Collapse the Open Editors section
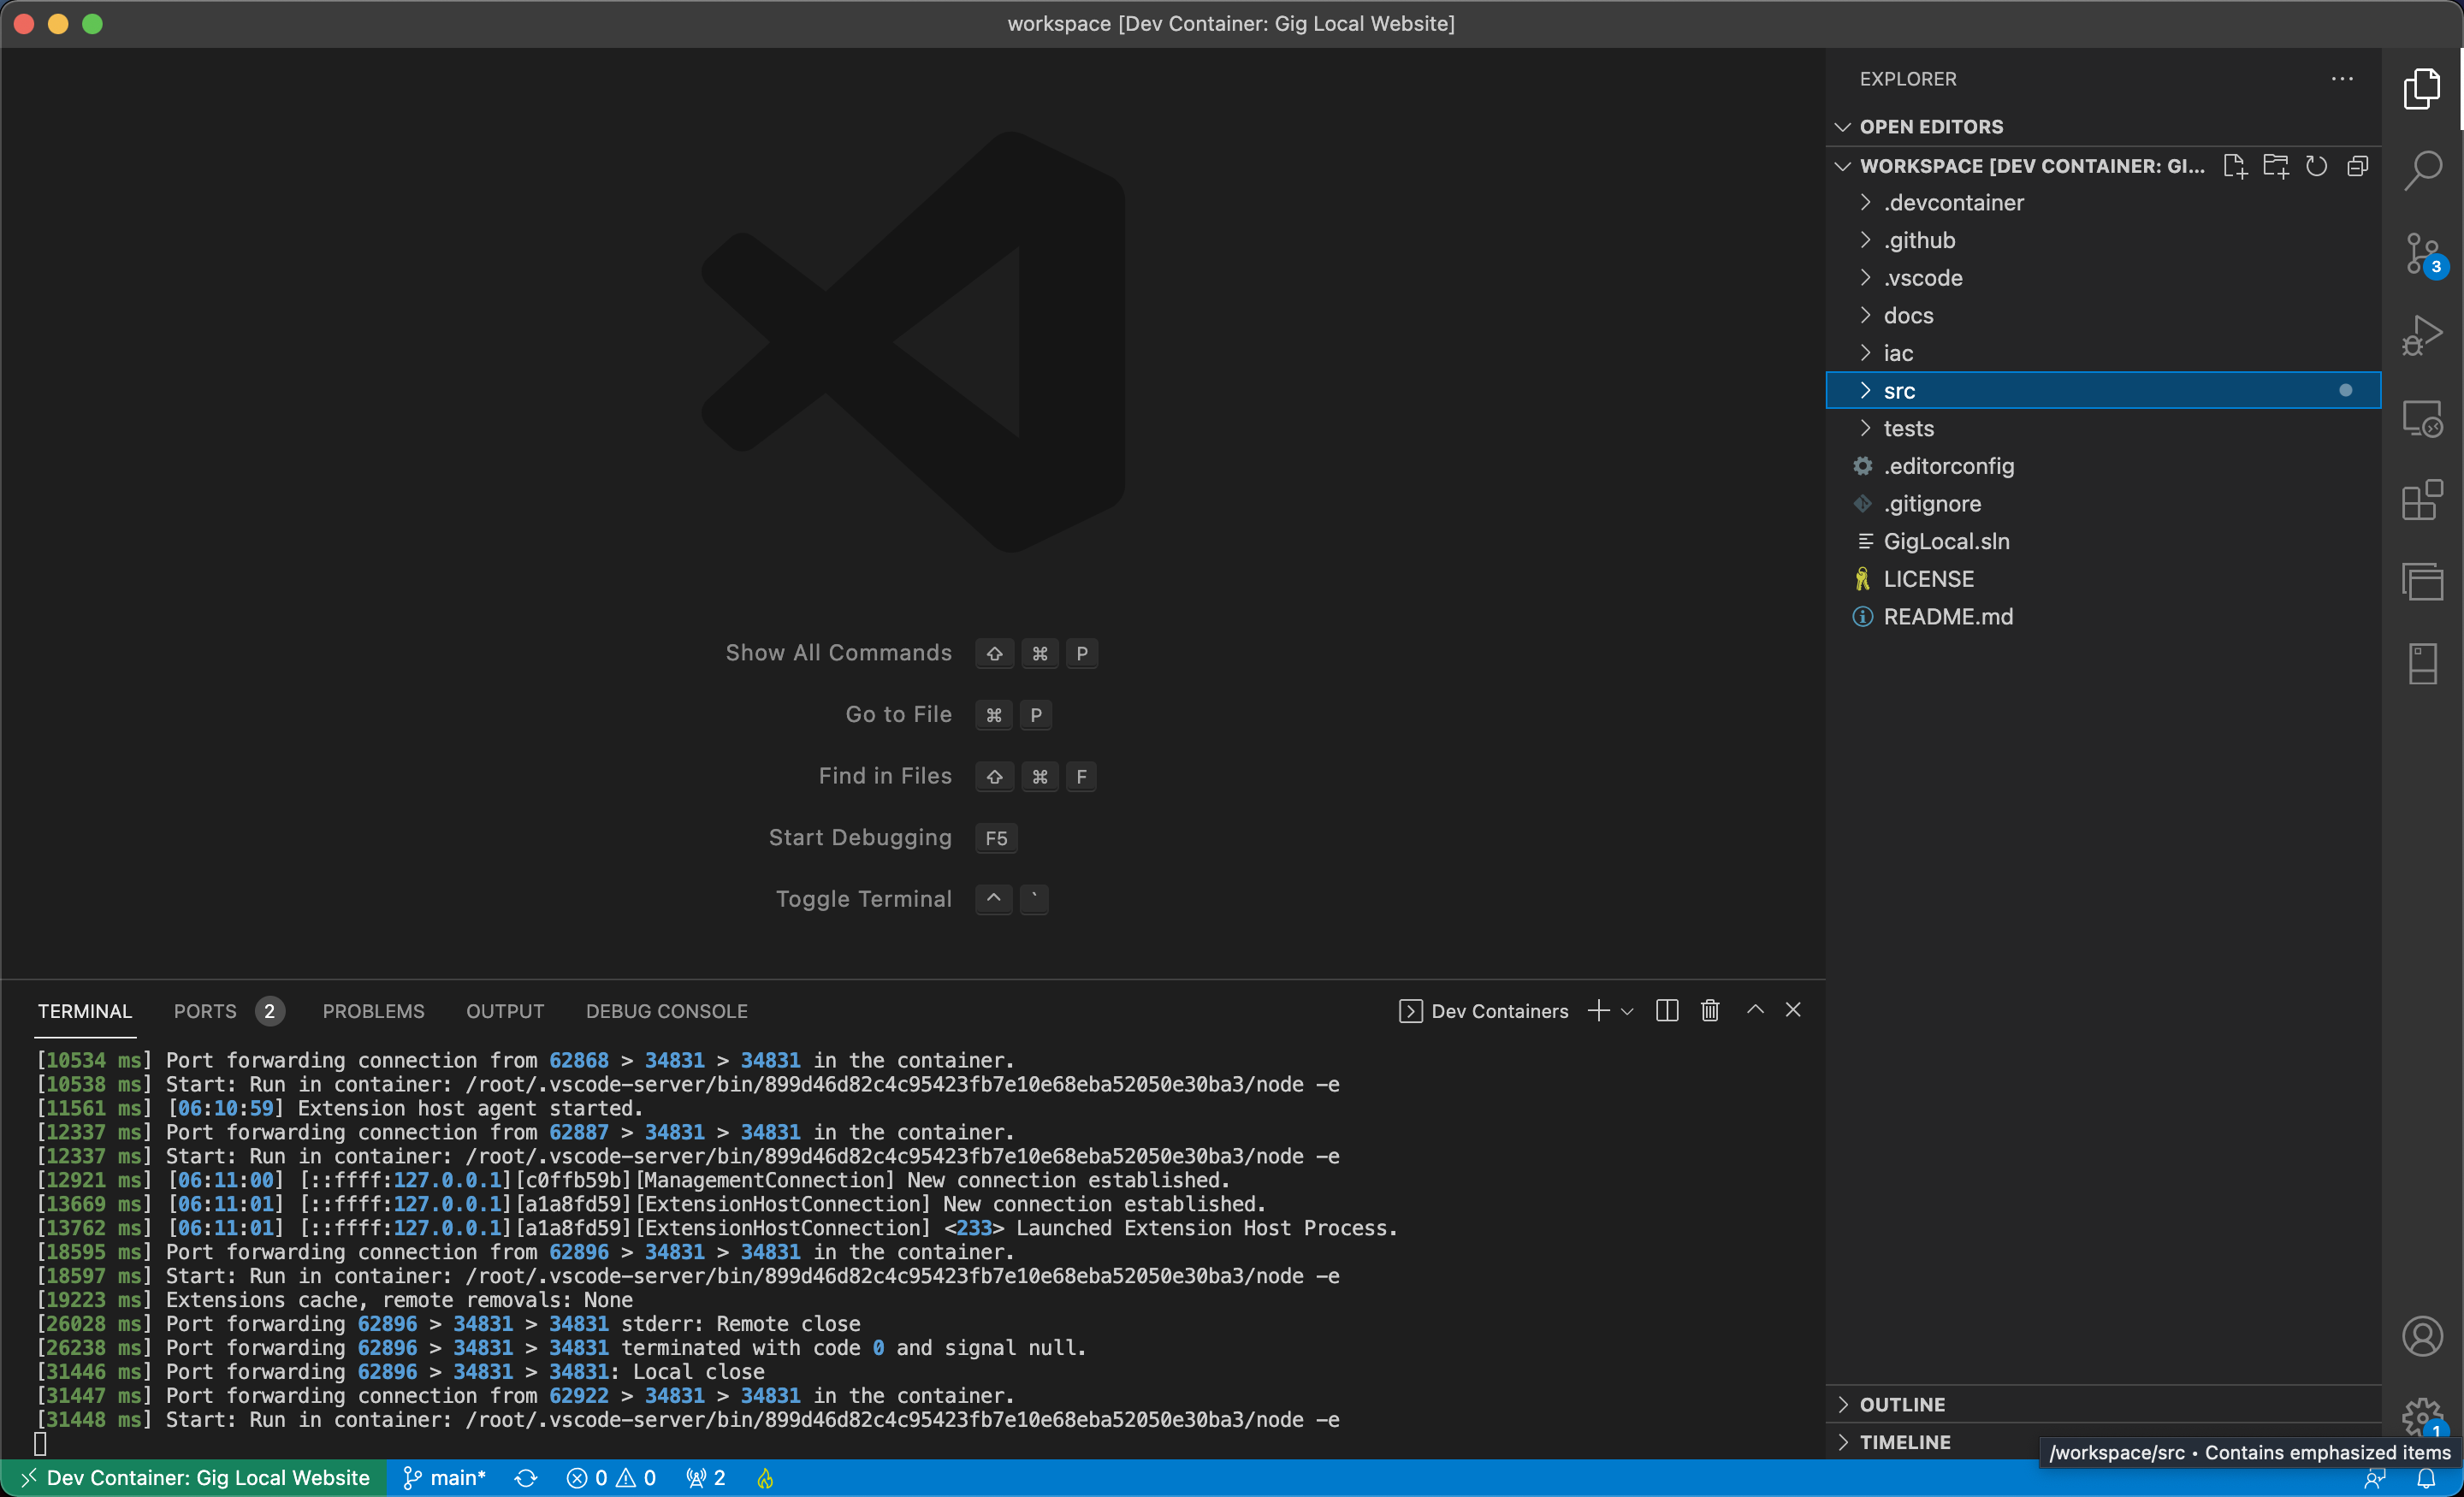This screenshot has height=1497, width=2464. pos(1843,127)
